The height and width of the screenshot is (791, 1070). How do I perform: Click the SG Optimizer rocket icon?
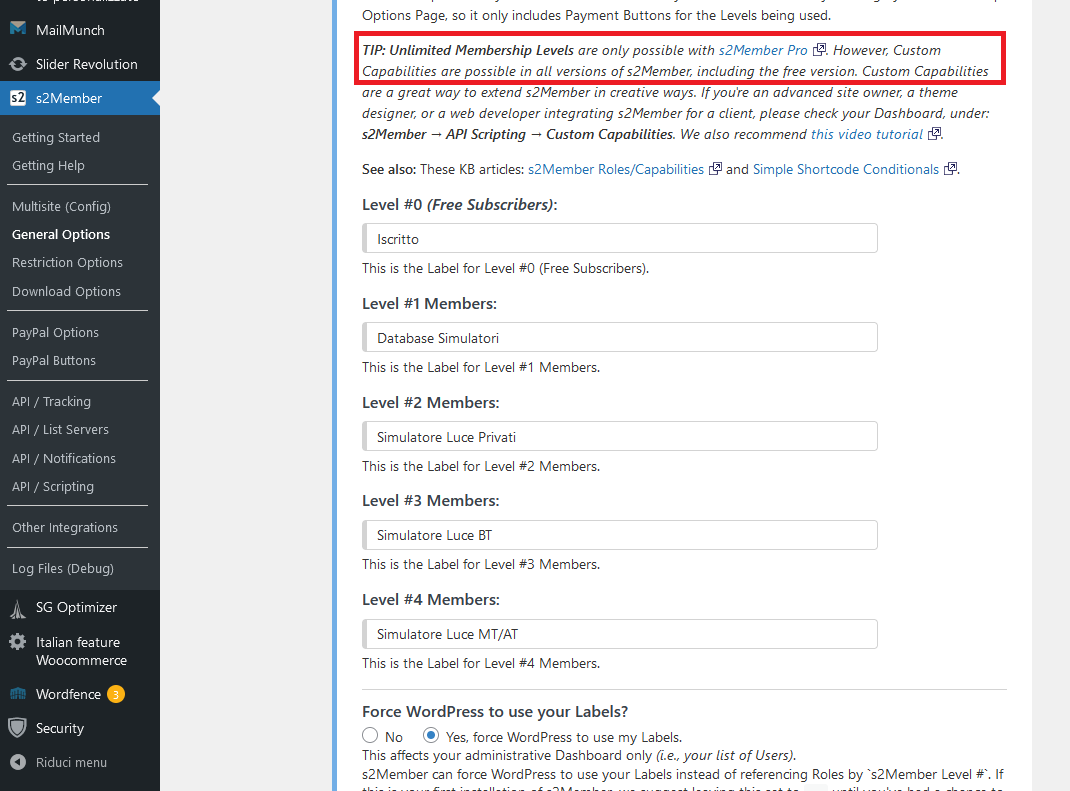pyautogui.click(x=18, y=607)
